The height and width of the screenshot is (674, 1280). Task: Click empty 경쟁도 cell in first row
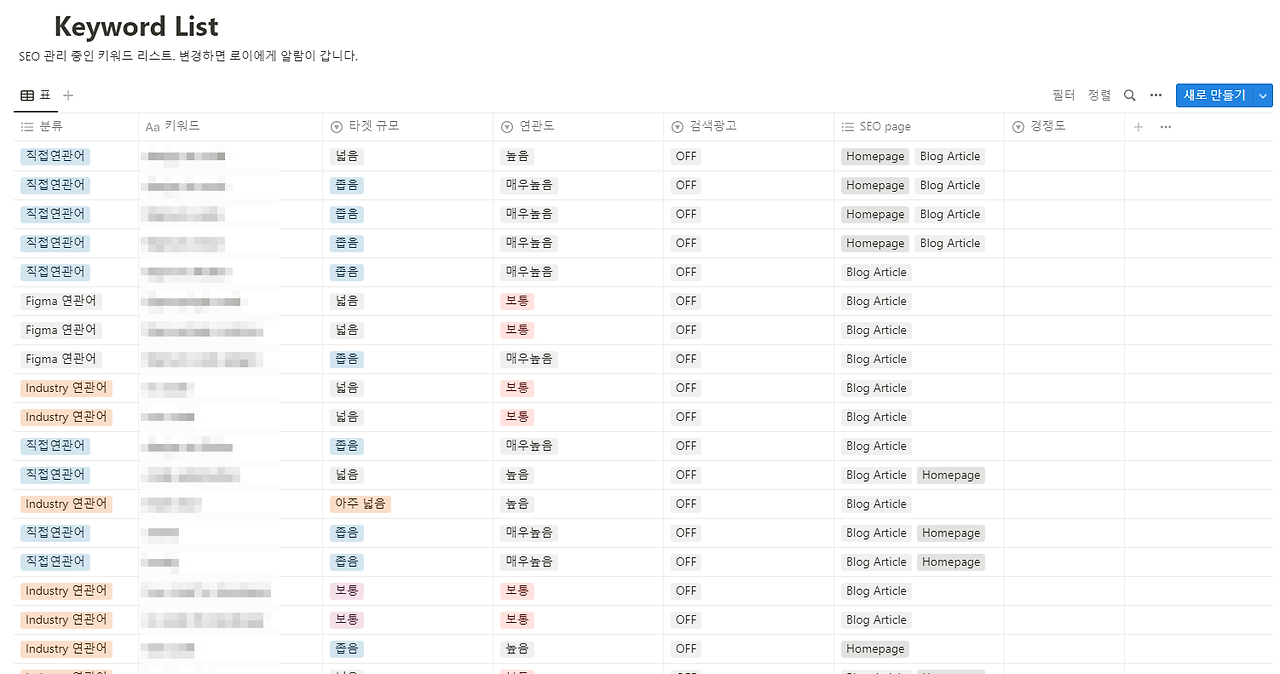tap(1064, 156)
